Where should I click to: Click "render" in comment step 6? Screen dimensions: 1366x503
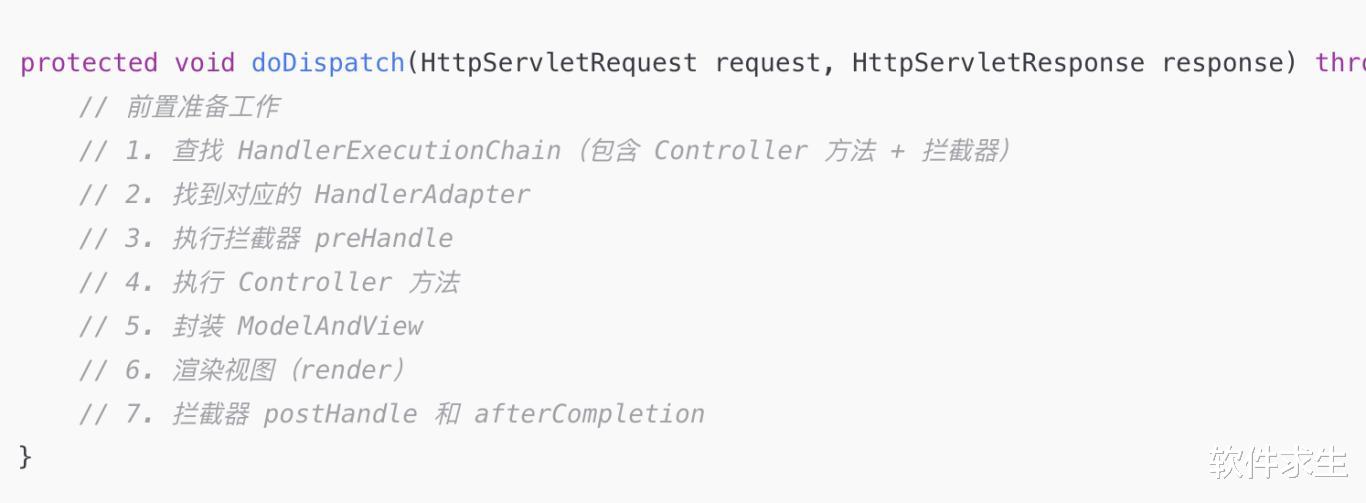pyautogui.click(x=344, y=371)
